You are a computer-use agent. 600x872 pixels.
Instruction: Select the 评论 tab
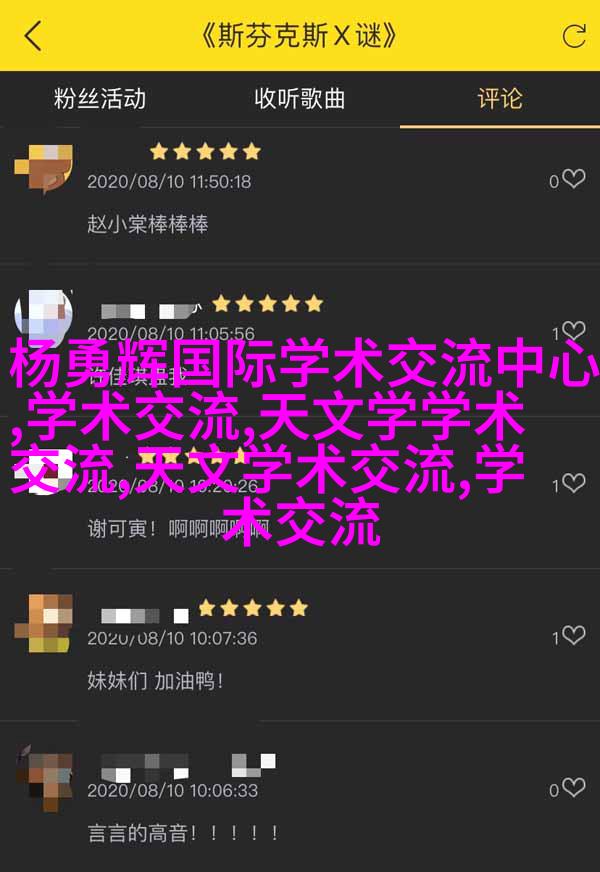click(x=500, y=99)
